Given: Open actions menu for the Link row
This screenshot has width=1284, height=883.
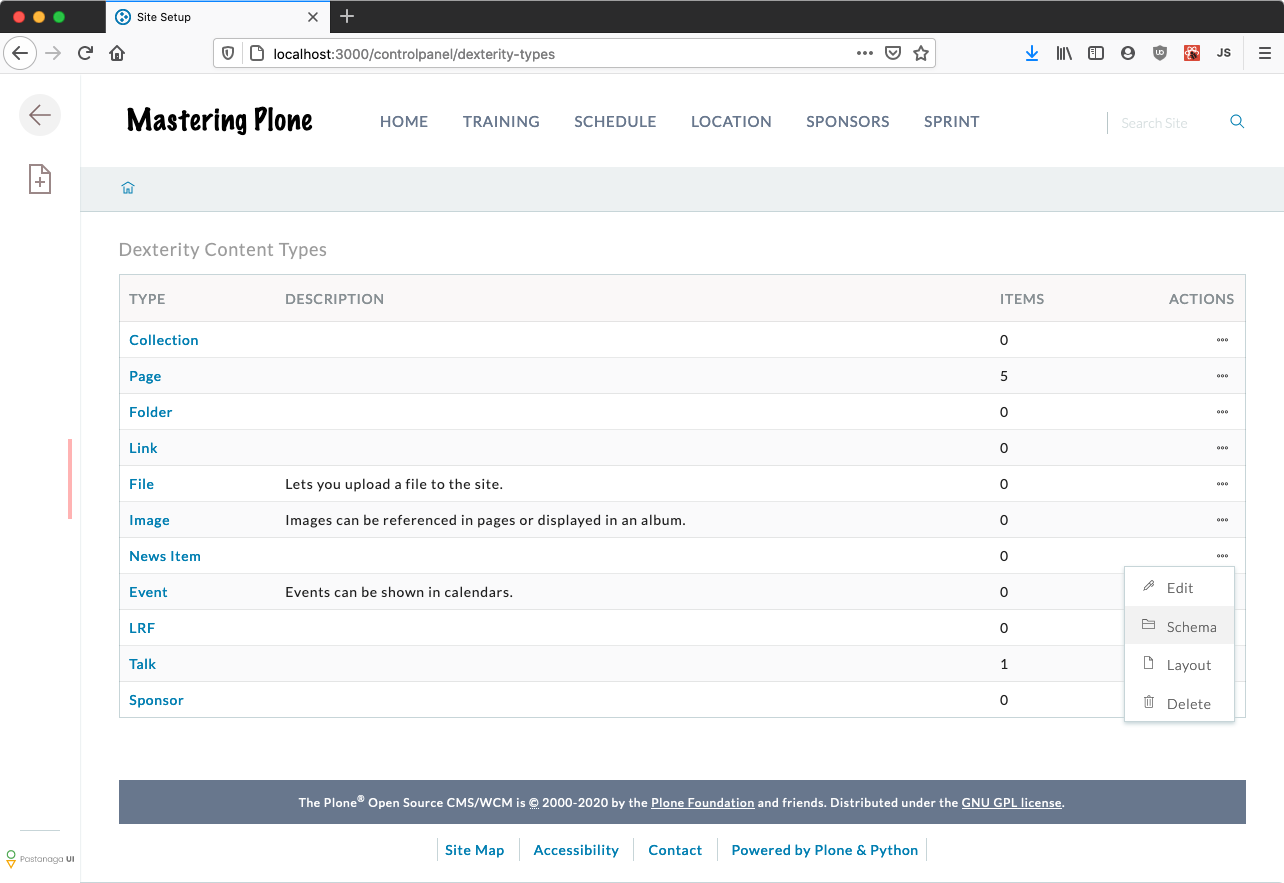Looking at the screenshot, I should tap(1222, 448).
